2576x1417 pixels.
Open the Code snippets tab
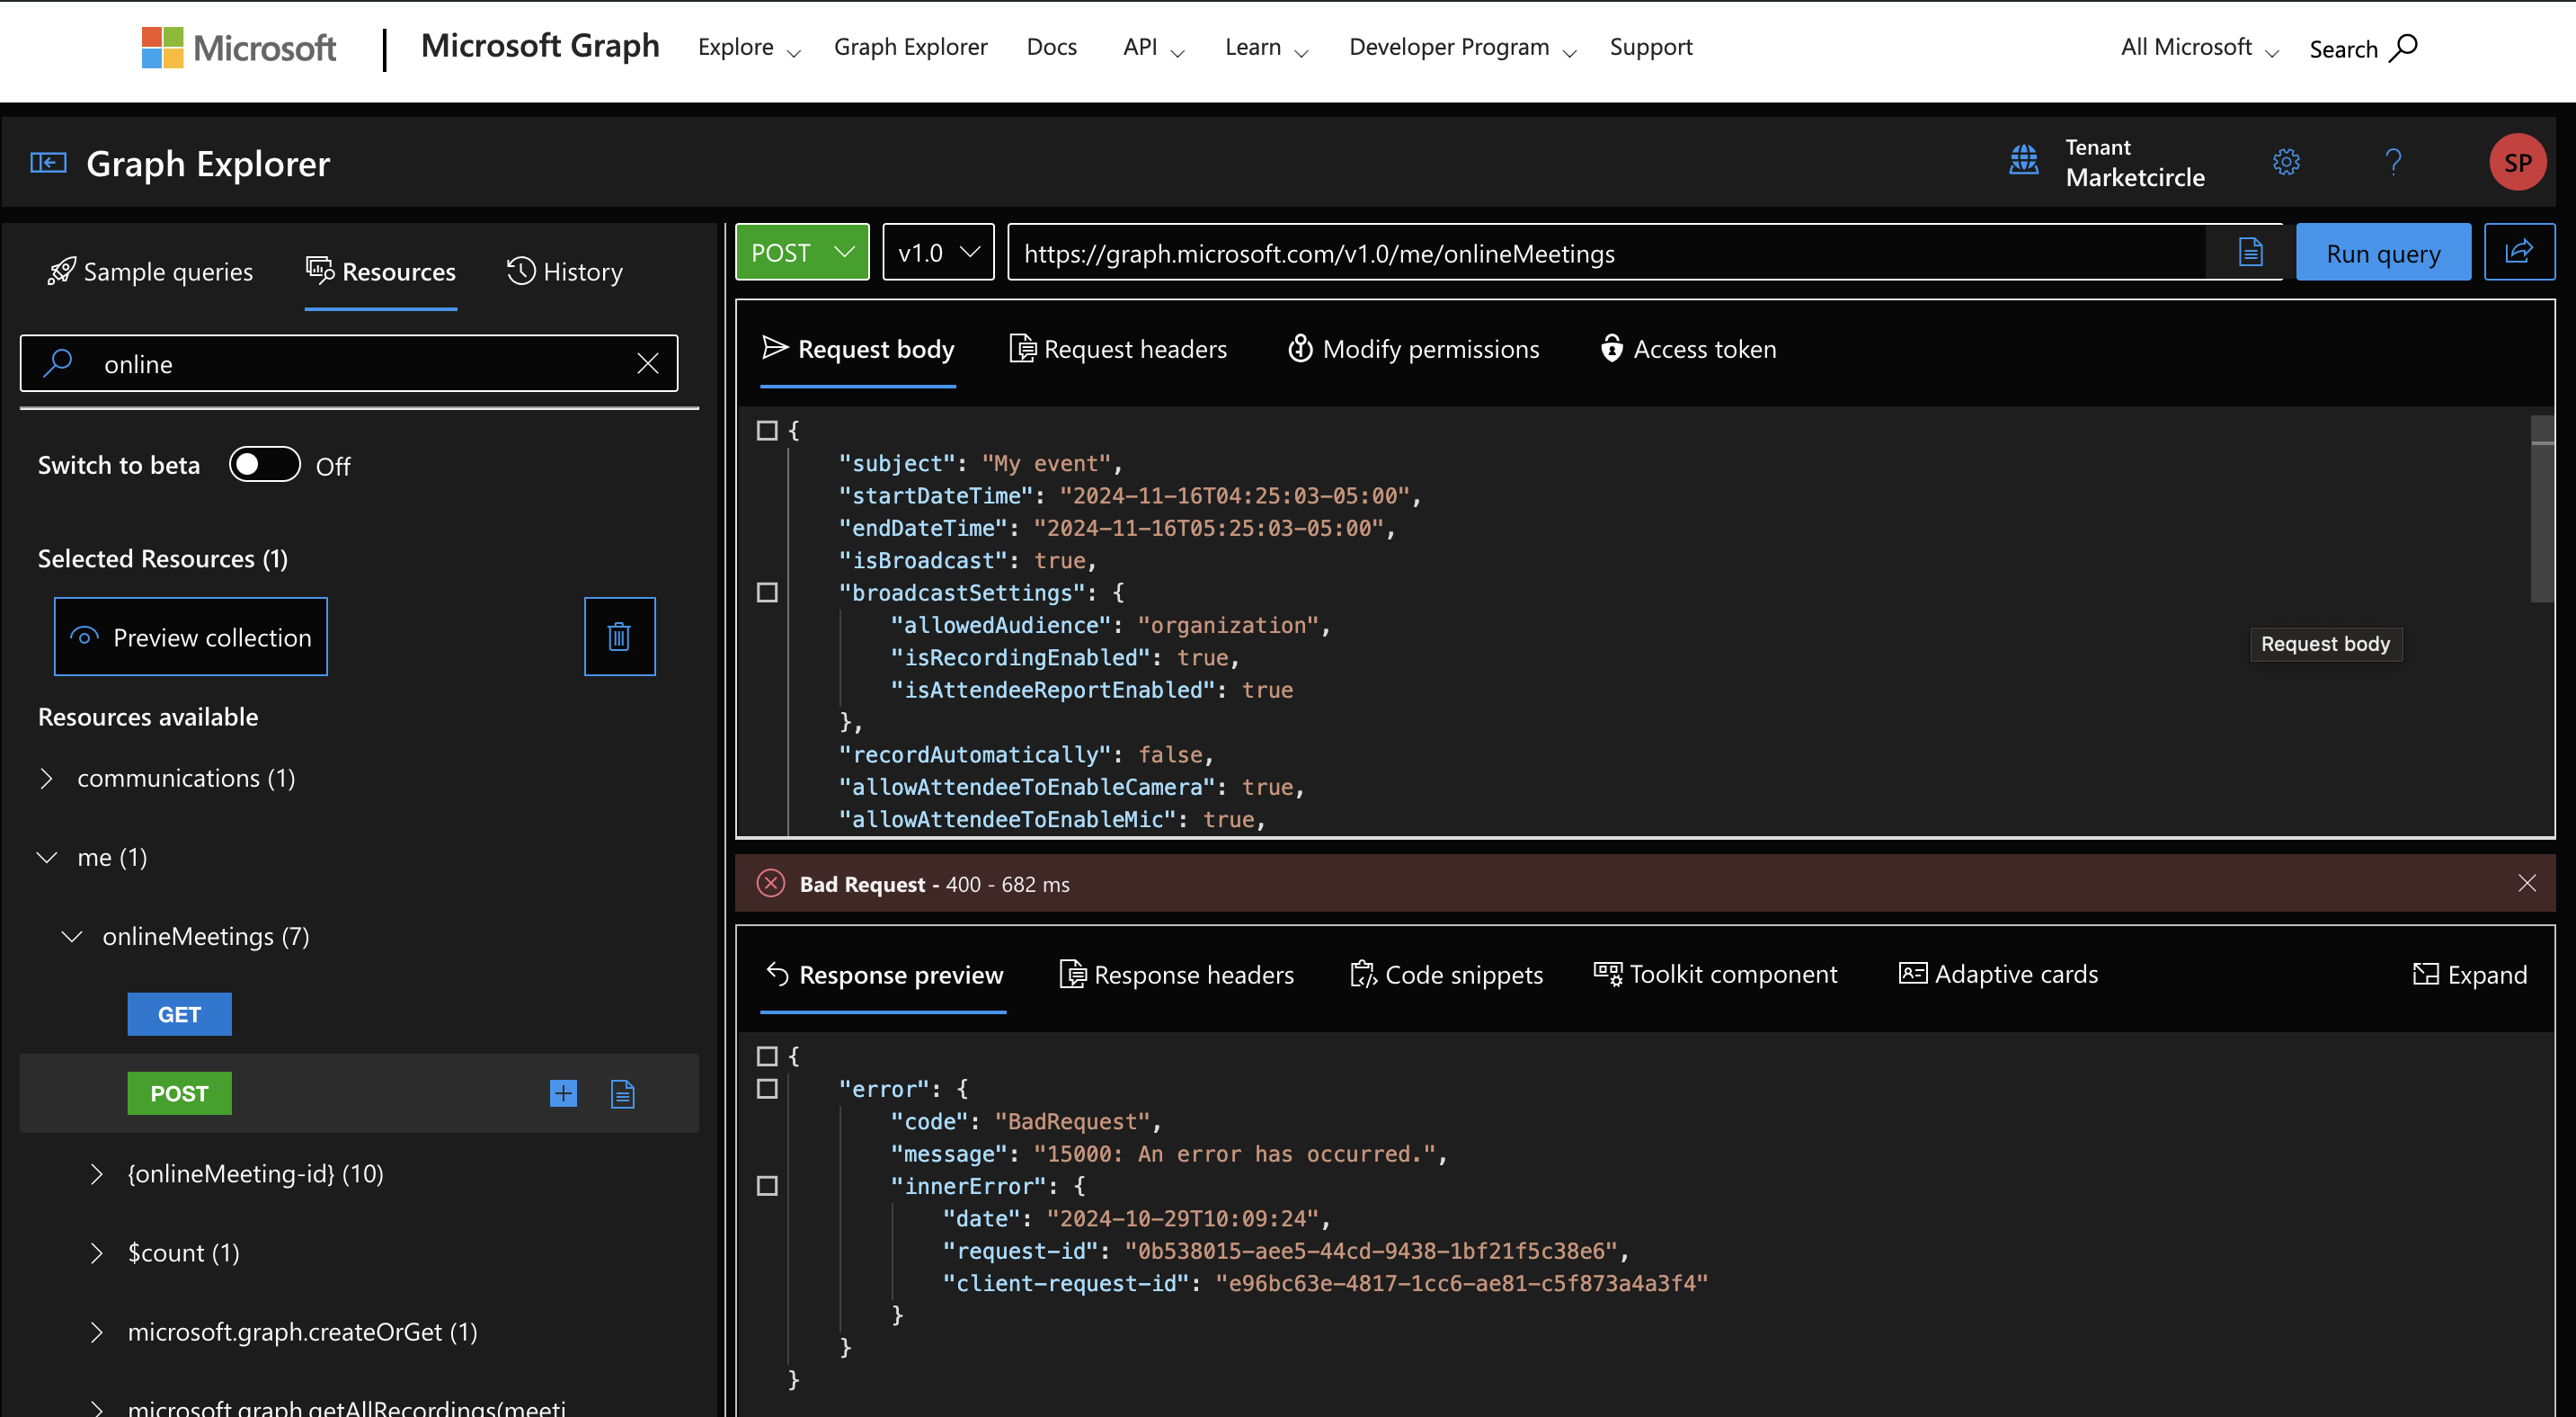1446,974
